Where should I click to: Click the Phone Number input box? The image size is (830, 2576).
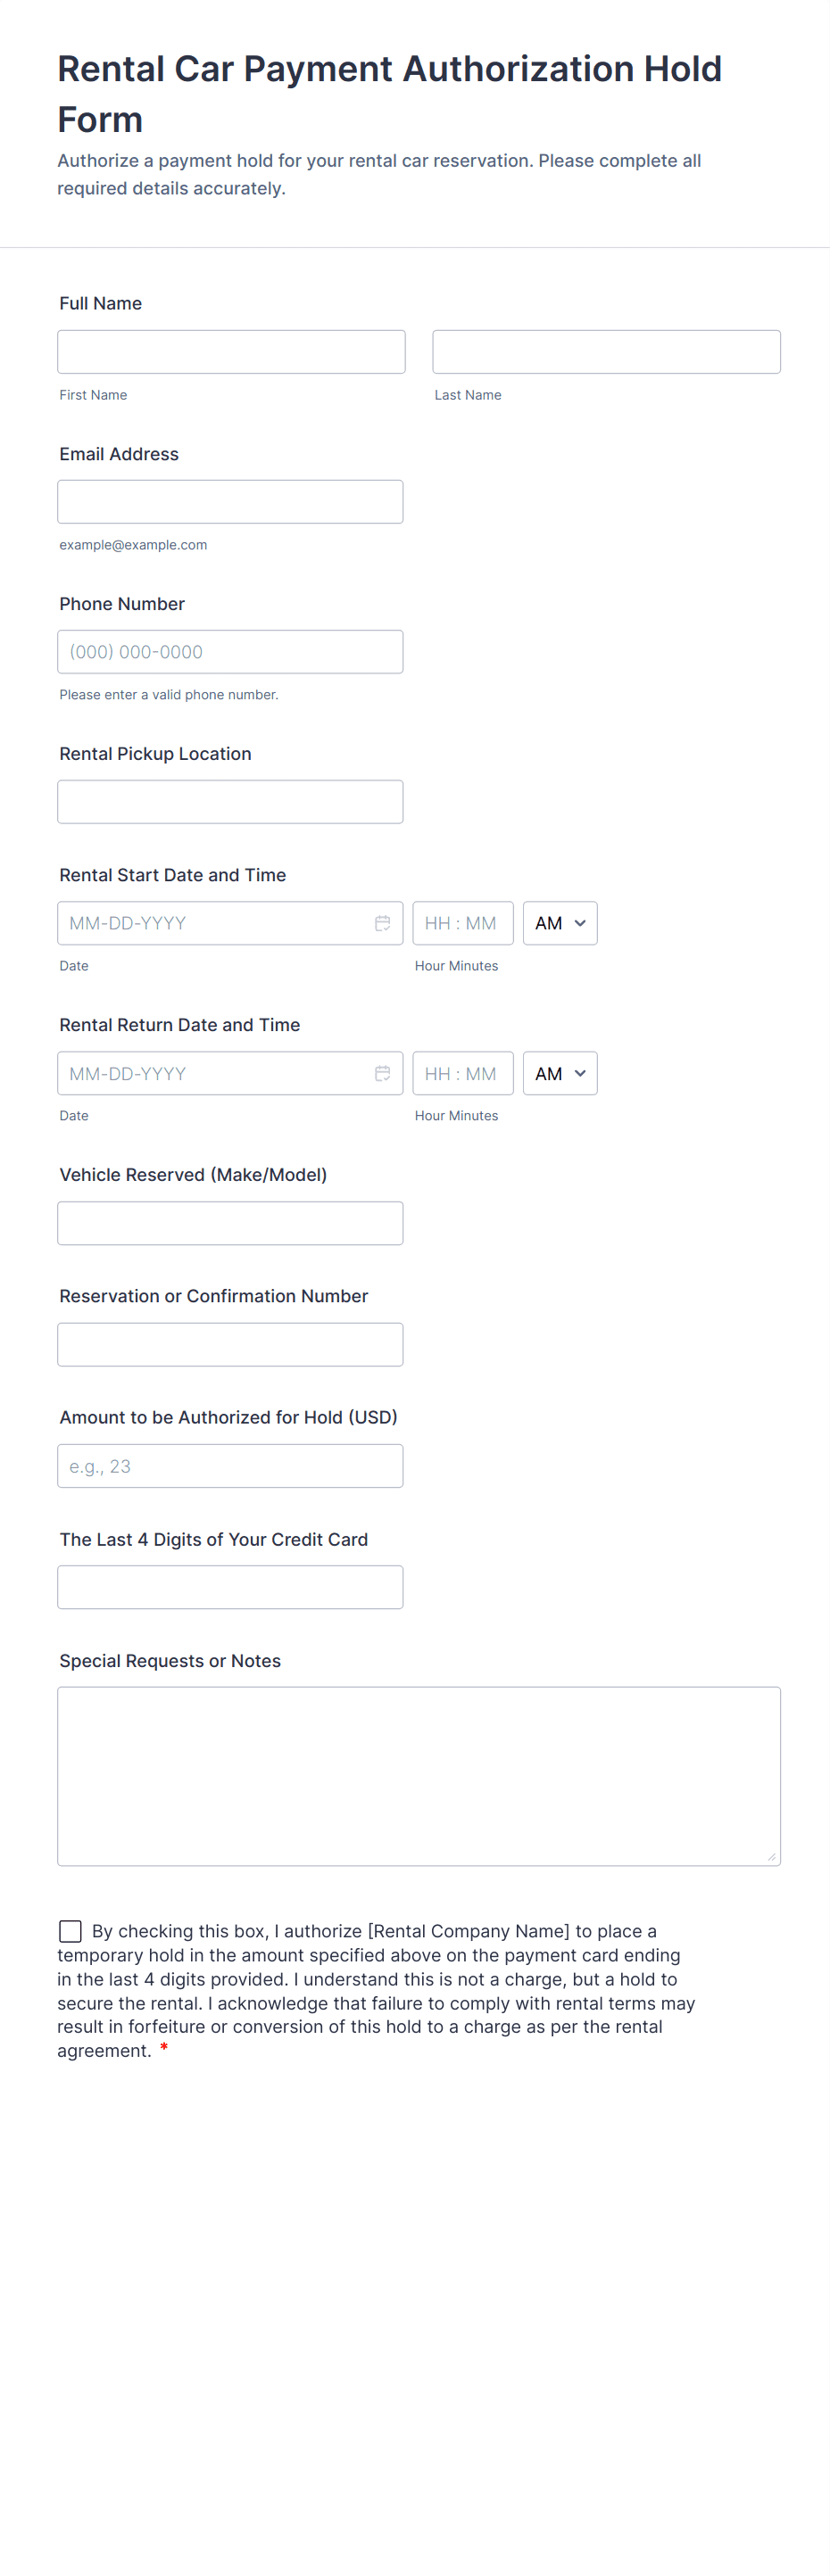[230, 652]
